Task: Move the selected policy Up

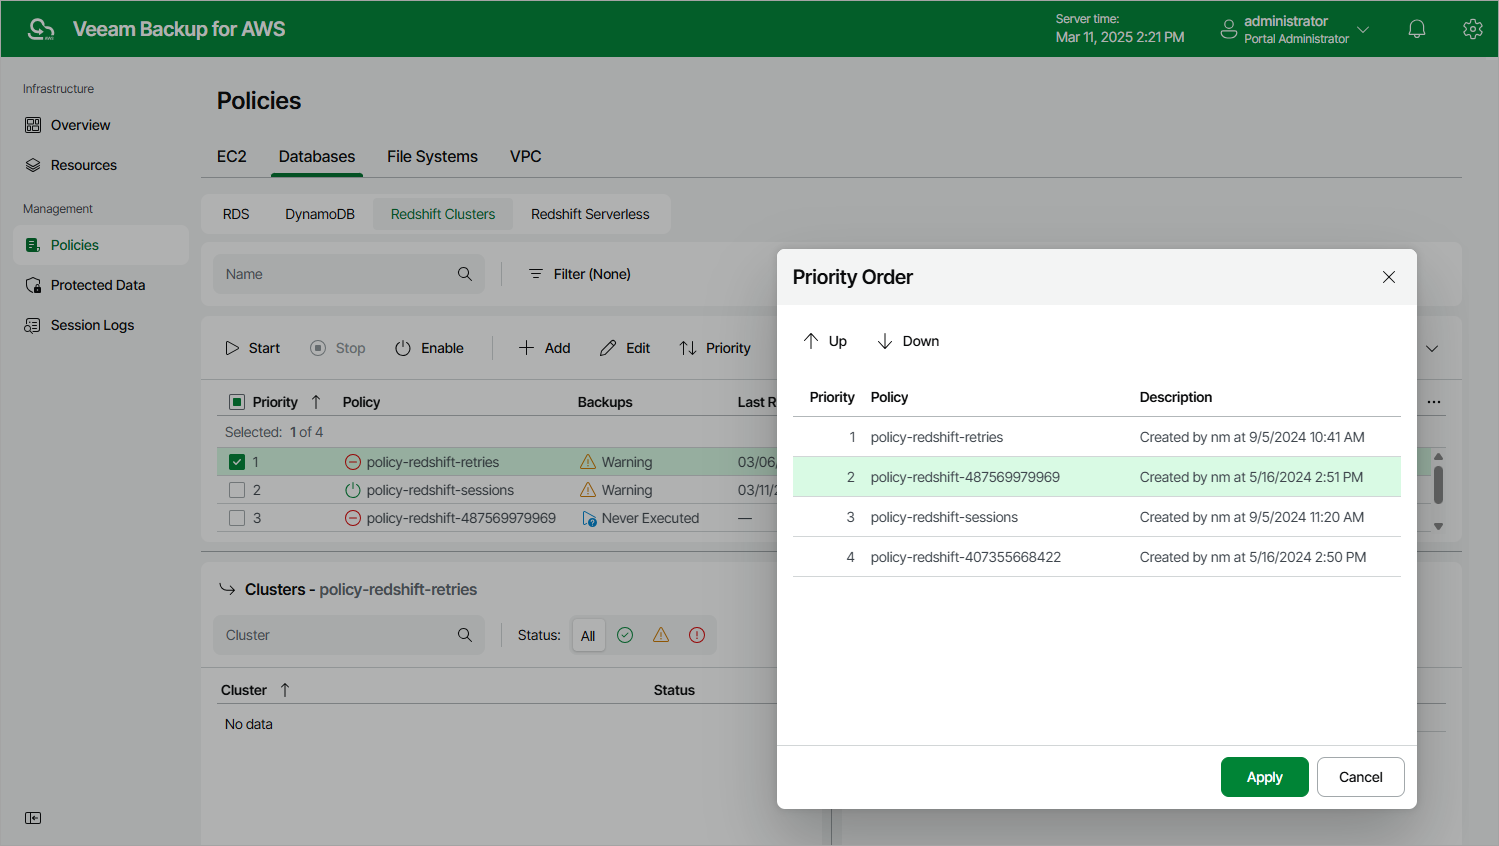Action: [x=825, y=341]
